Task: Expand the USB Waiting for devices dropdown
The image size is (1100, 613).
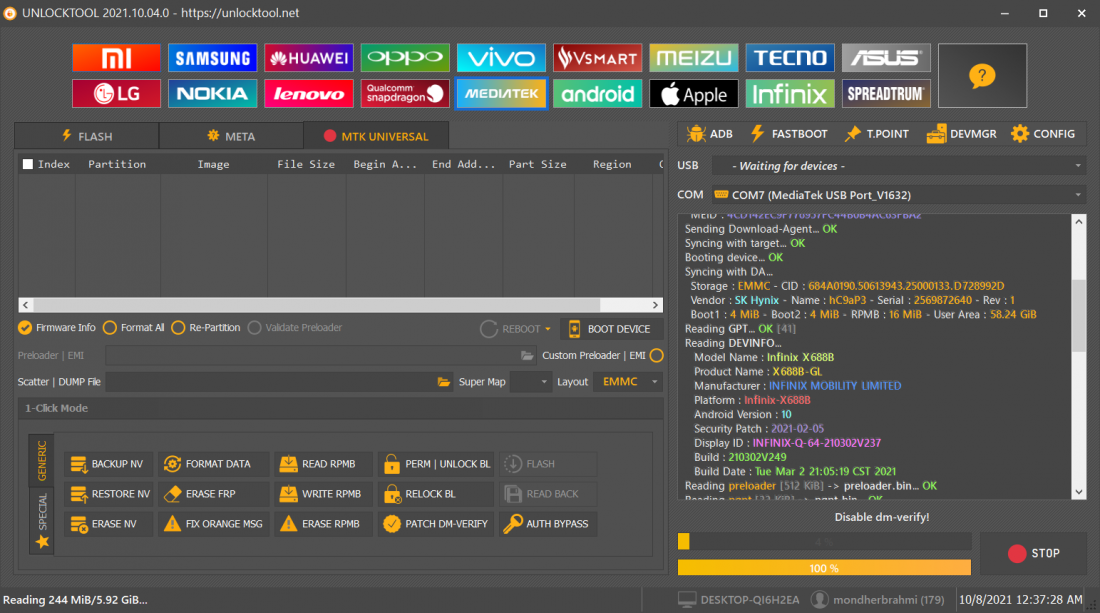Action: click(899, 166)
